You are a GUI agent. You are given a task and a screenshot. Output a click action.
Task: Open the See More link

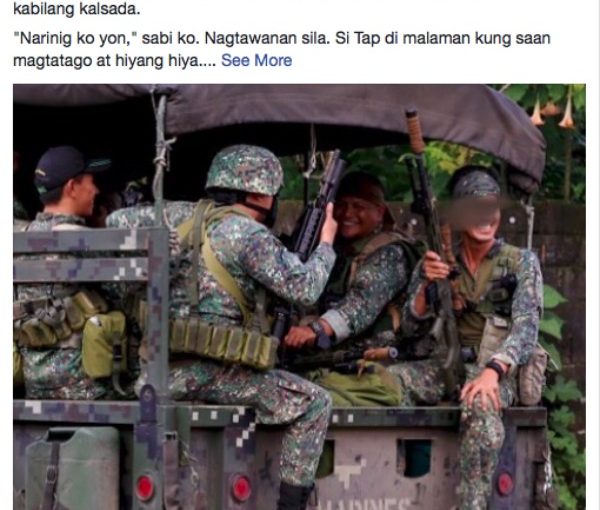click(x=256, y=60)
